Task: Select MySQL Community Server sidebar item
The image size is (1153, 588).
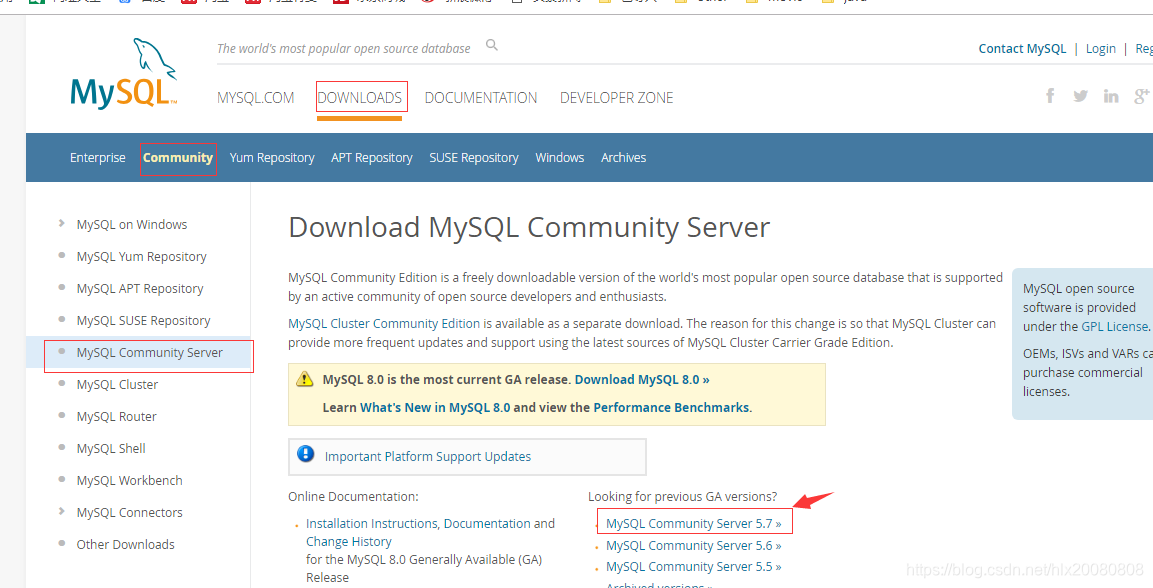Action: pyautogui.click(x=149, y=353)
